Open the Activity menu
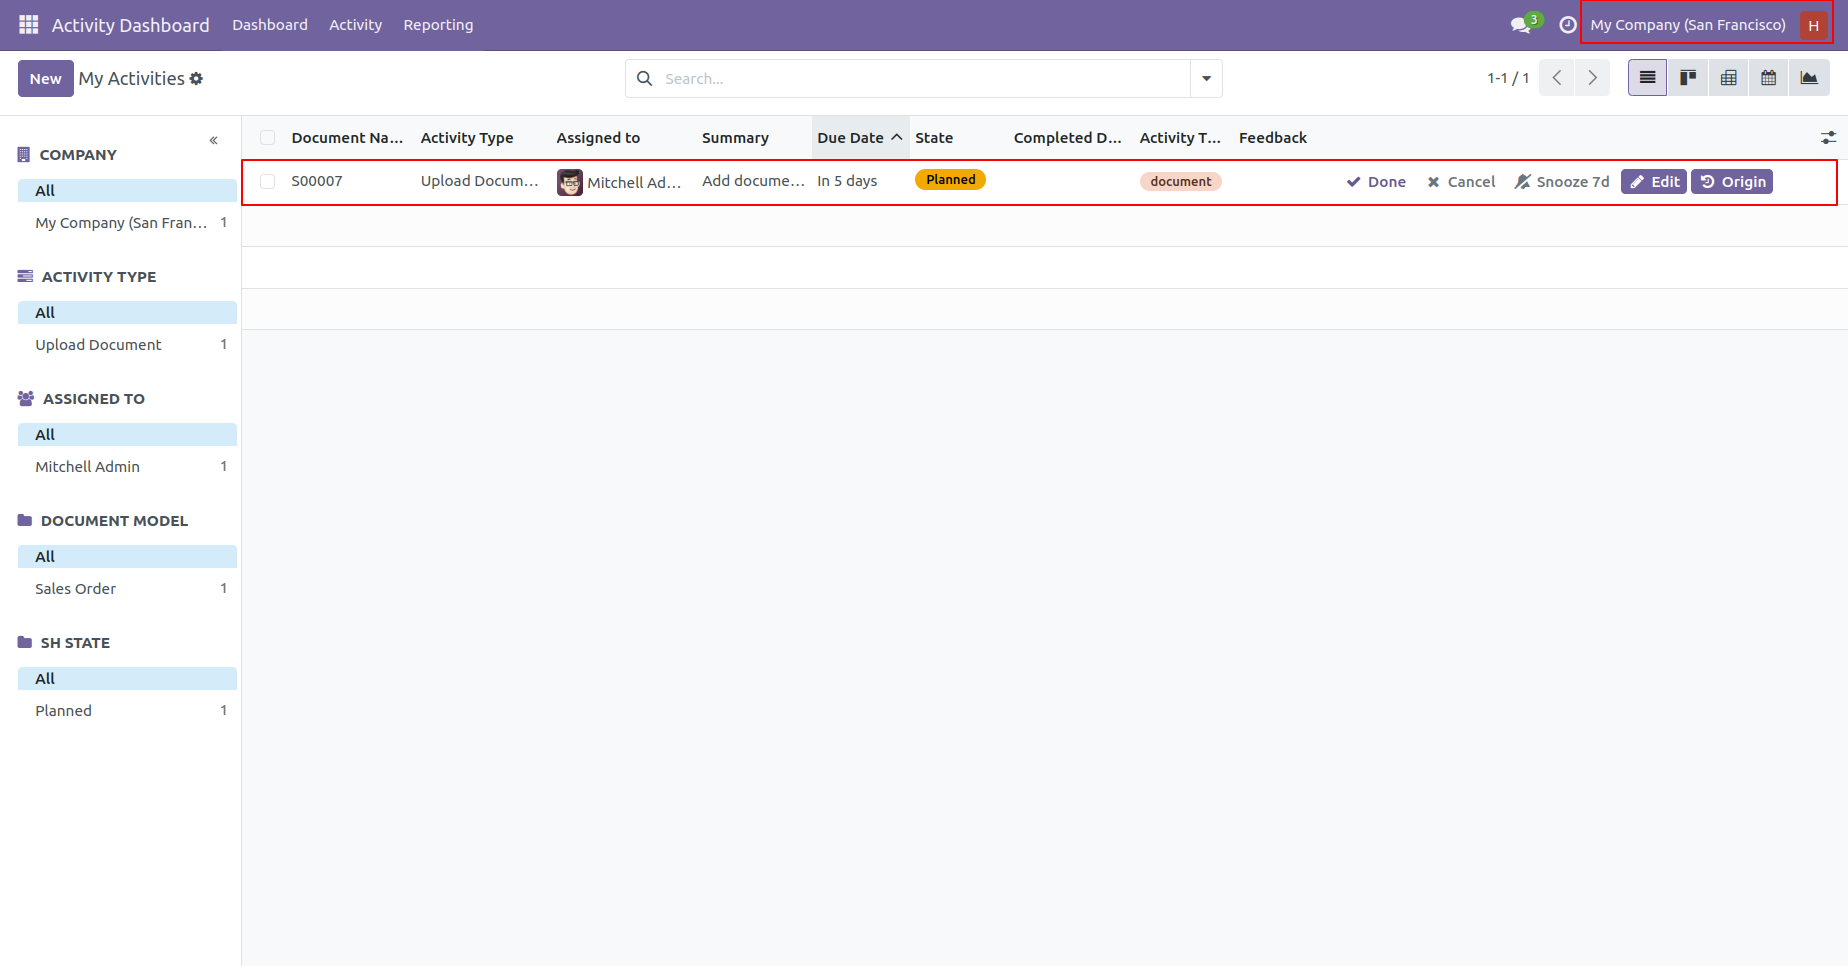Viewport: 1848px width, 966px height. click(355, 25)
